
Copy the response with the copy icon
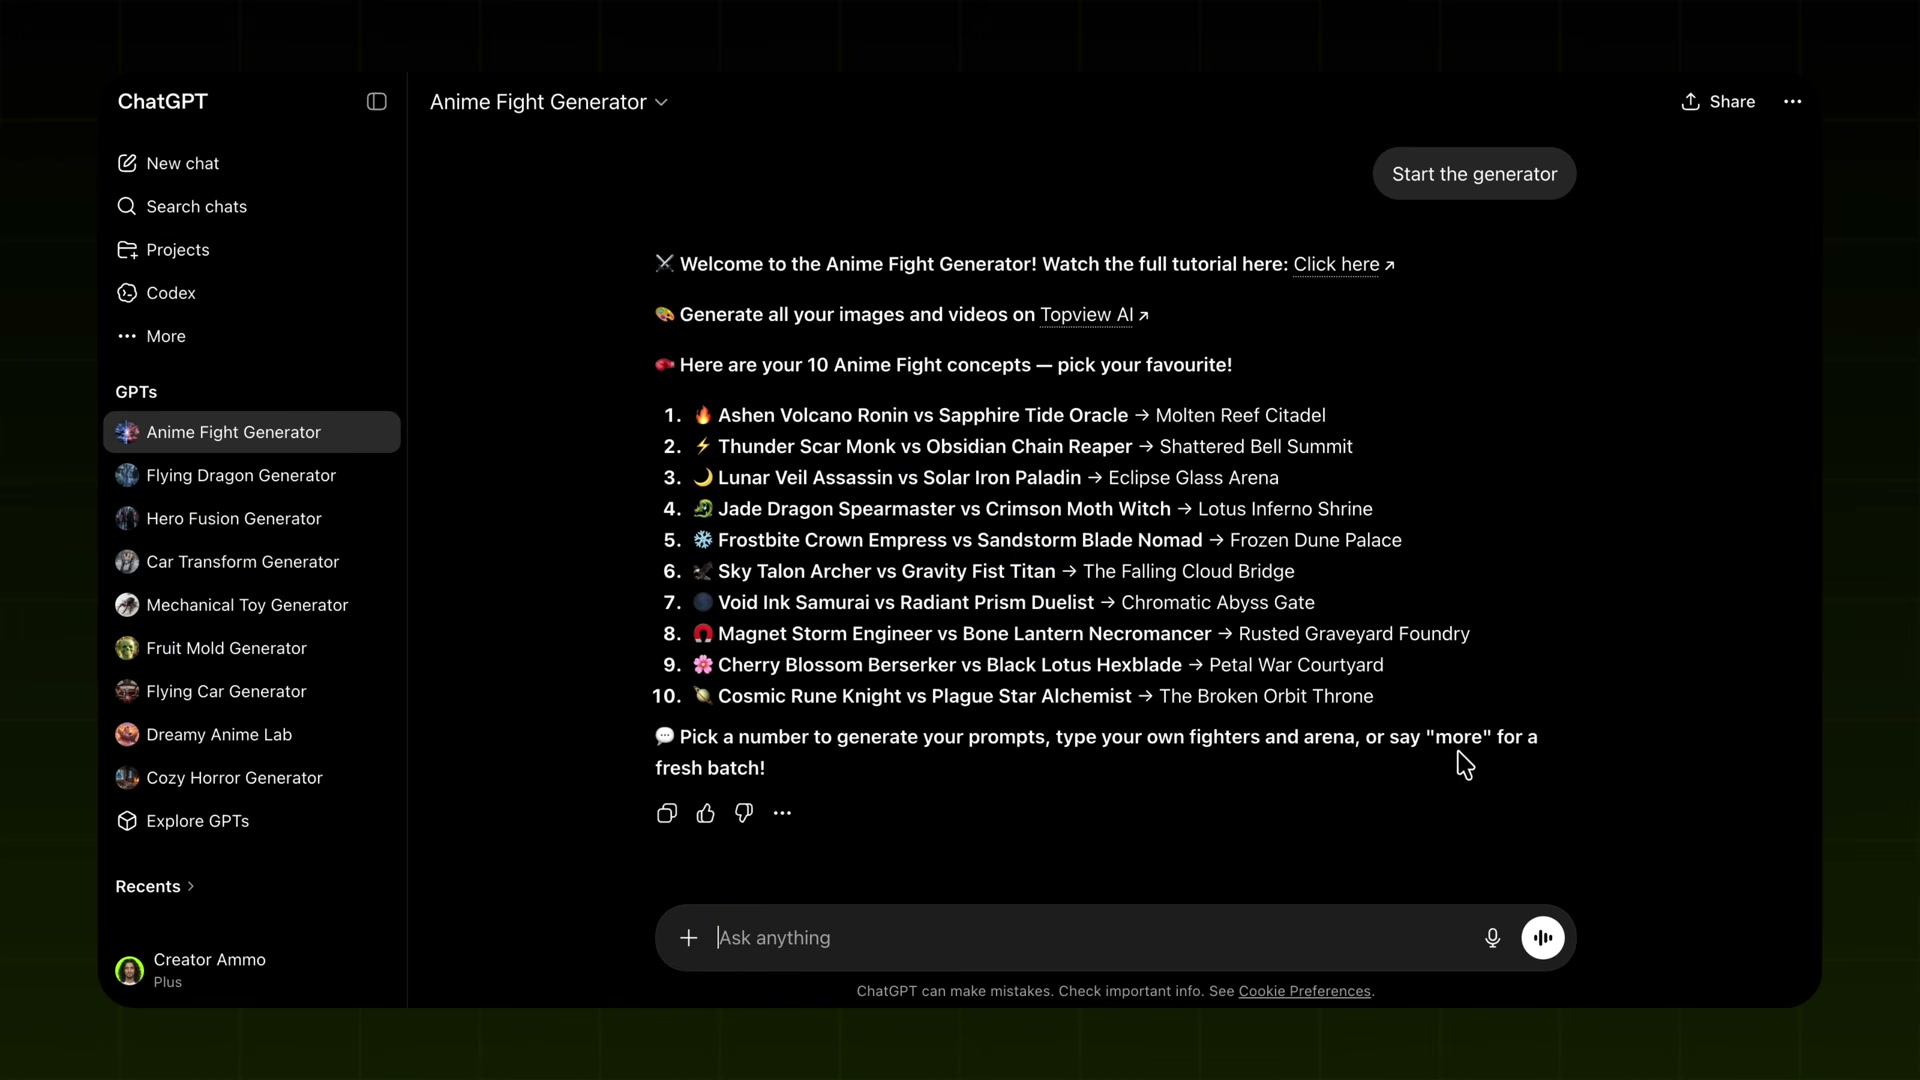(x=667, y=813)
